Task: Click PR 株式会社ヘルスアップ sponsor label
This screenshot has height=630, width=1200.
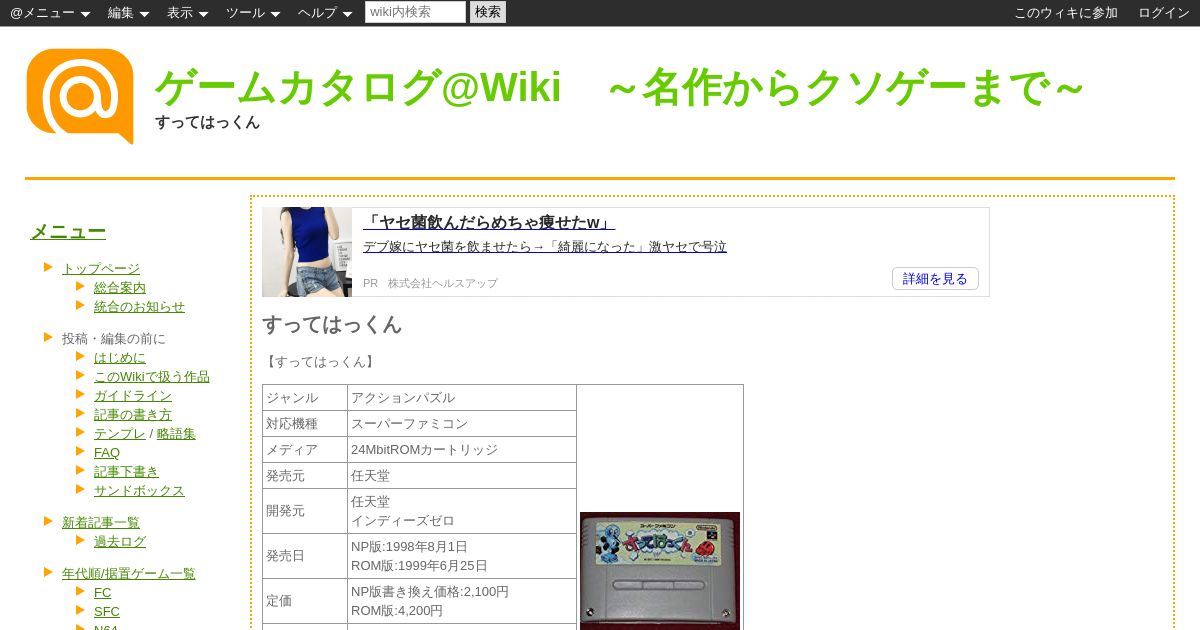Action: 430,283
